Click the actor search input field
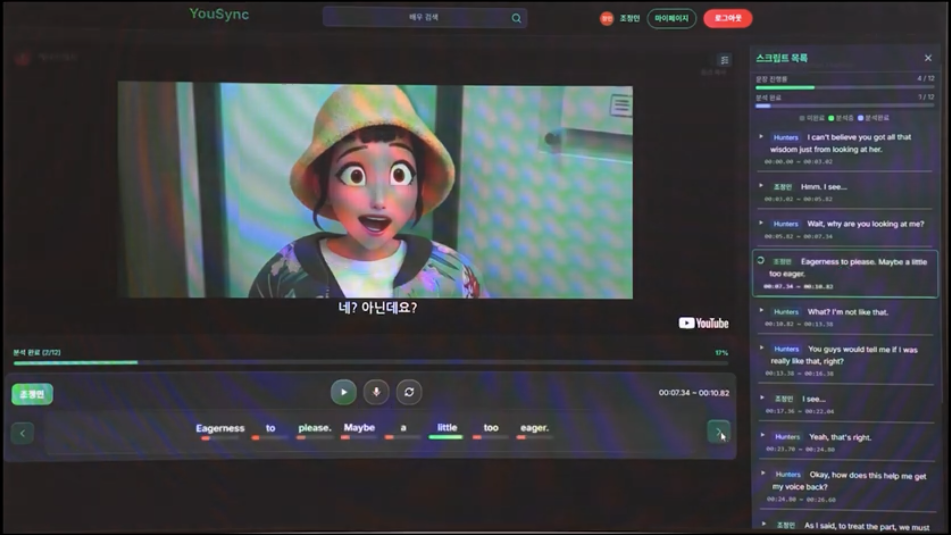This screenshot has width=951, height=535. pos(425,18)
